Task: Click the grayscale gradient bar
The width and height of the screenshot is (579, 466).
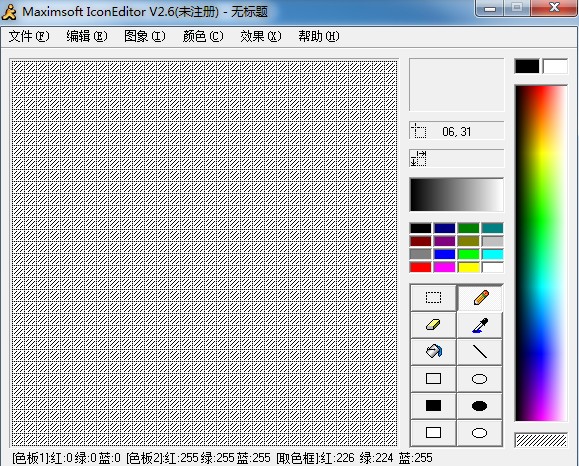Action: (456, 195)
